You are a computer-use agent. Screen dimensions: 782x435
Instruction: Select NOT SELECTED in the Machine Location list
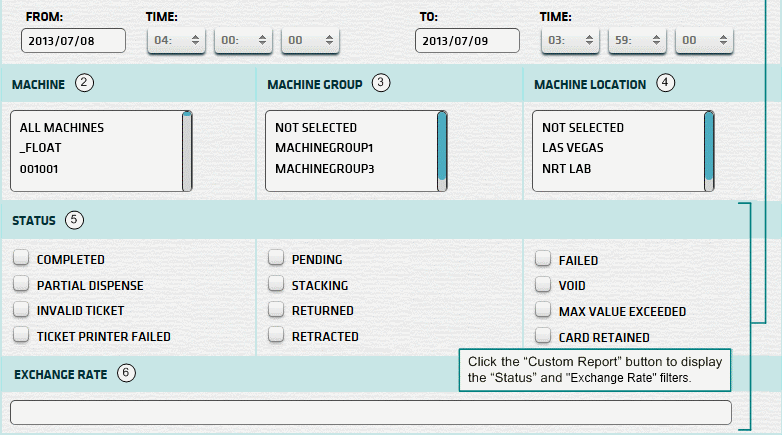583,128
